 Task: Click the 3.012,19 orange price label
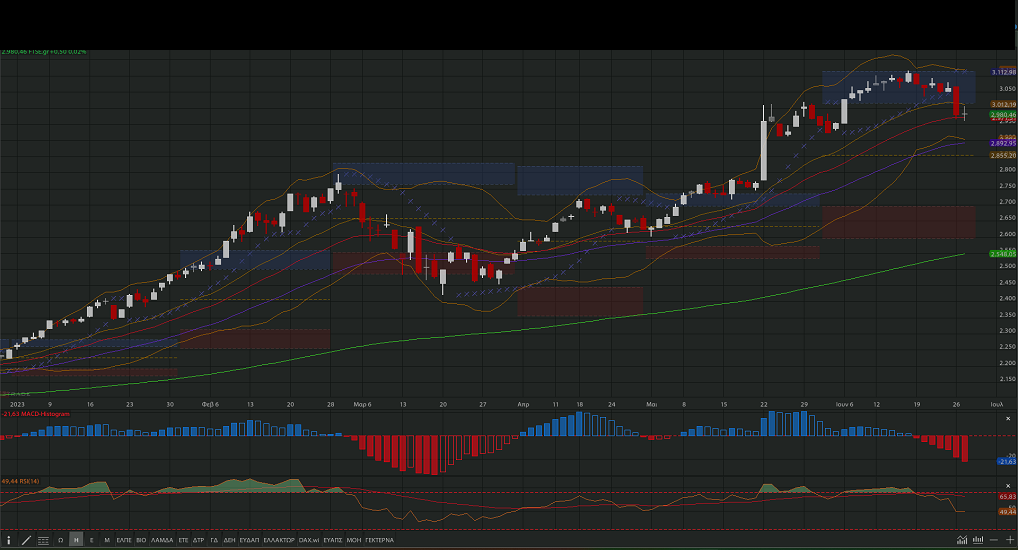tap(1003, 105)
